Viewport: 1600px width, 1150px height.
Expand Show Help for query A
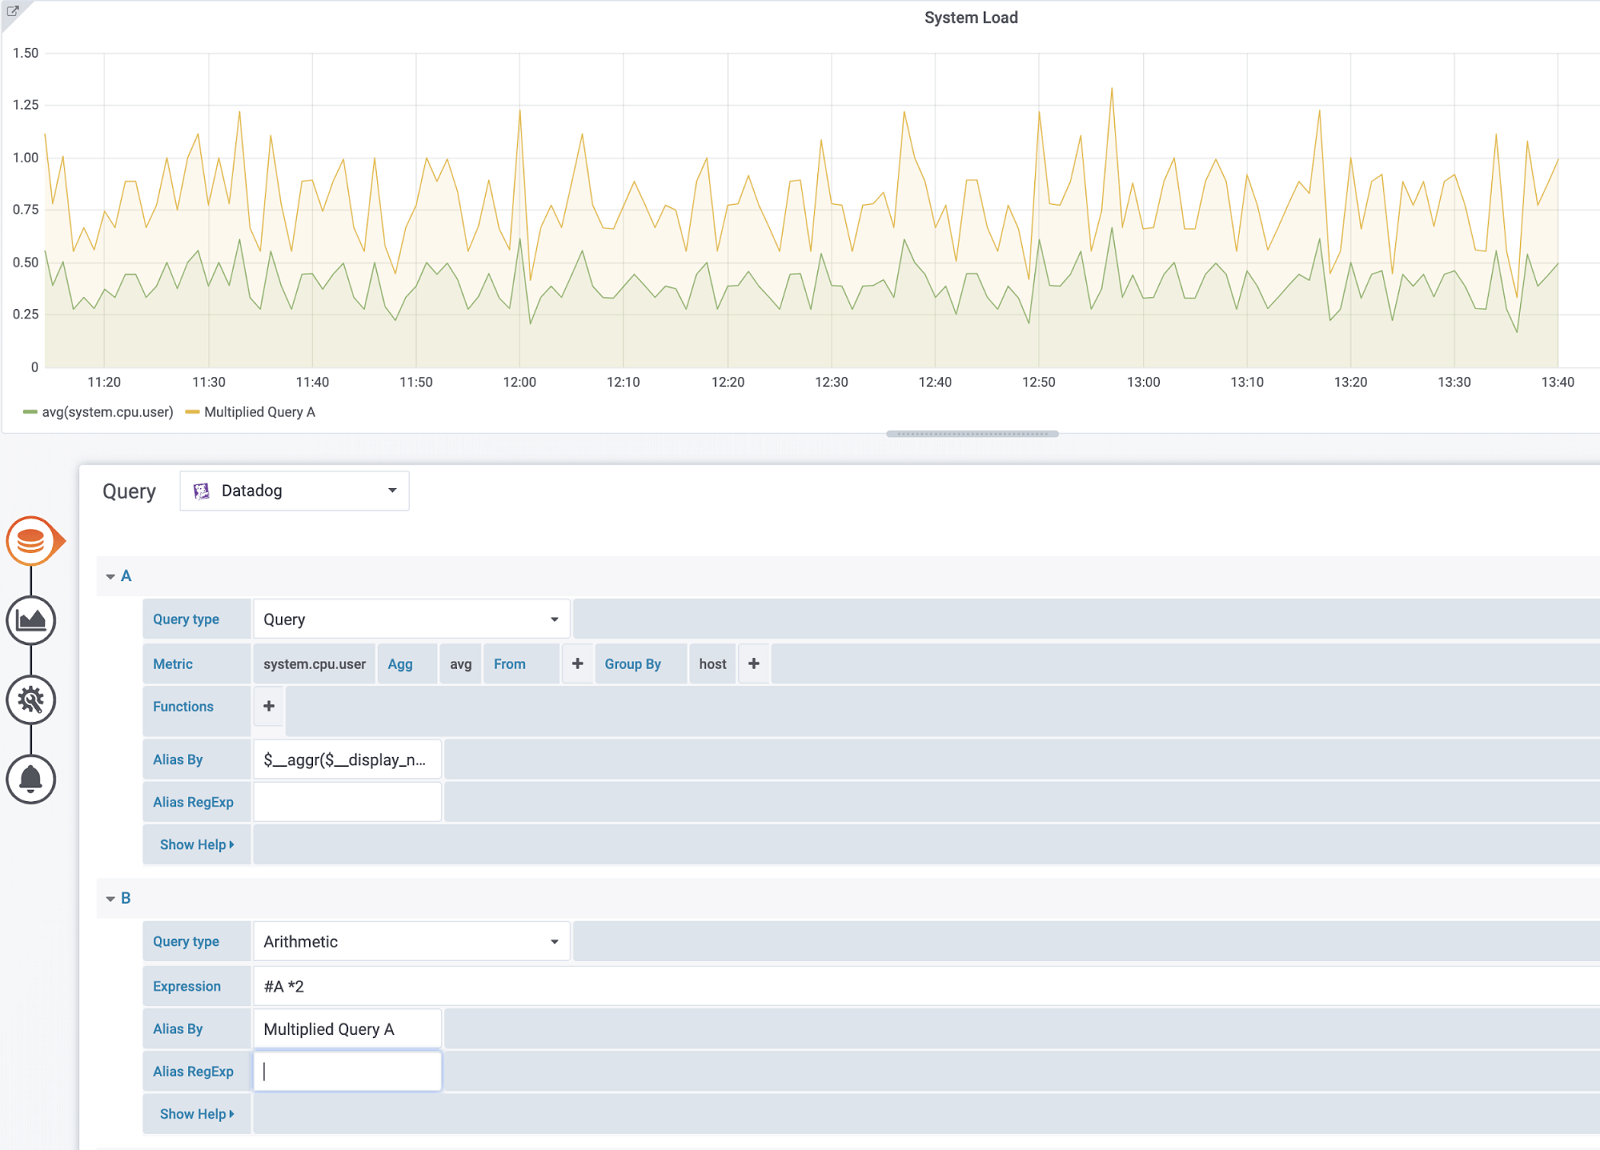(196, 845)
